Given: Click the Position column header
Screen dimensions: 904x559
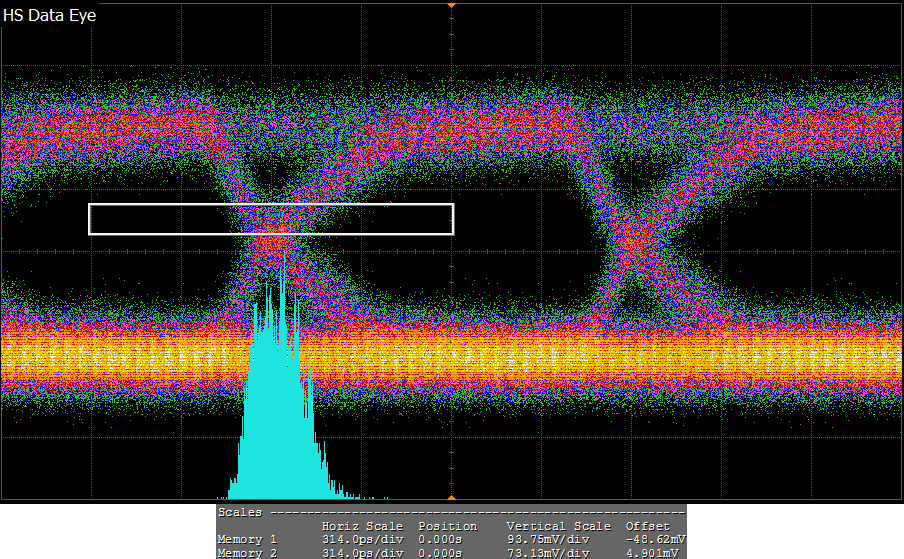Looking at the screenshot, I should (x=447, y=526).
